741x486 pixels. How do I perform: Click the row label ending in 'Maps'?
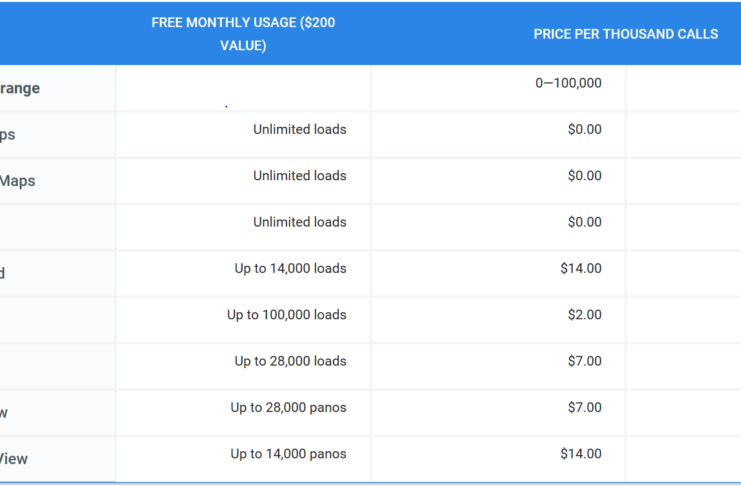click(17, 181)
